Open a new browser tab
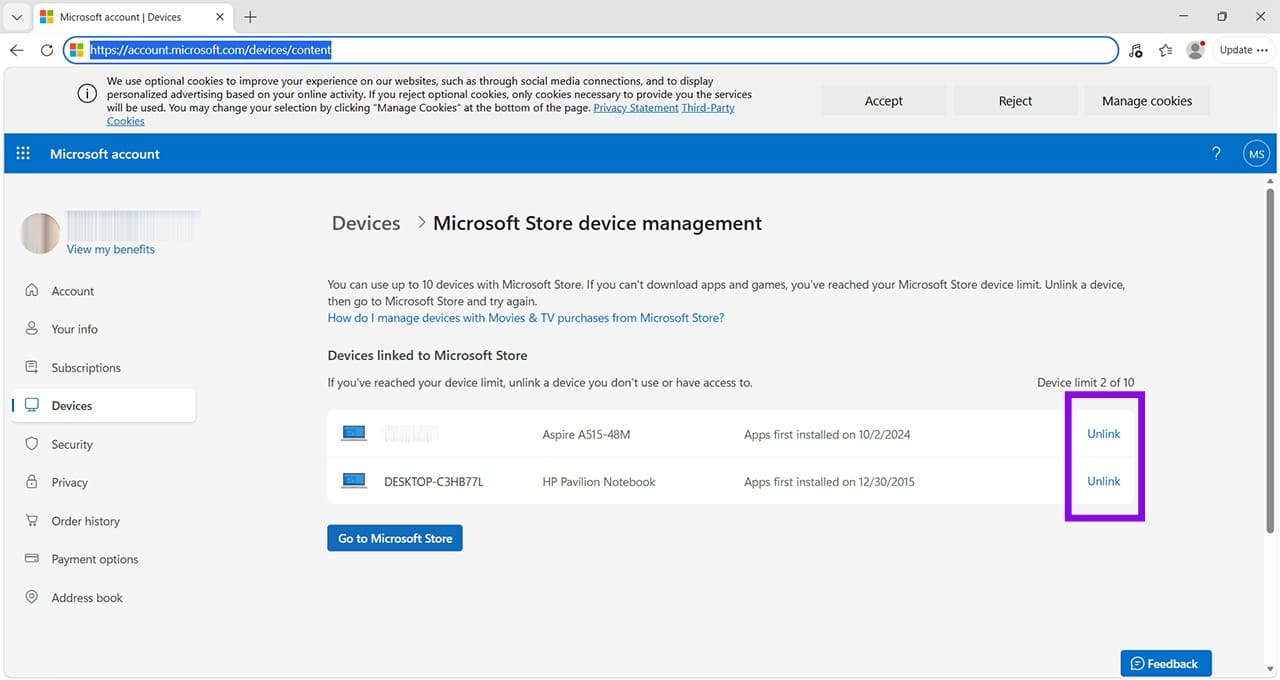1280x680 pixels. [x=250, y=17]
